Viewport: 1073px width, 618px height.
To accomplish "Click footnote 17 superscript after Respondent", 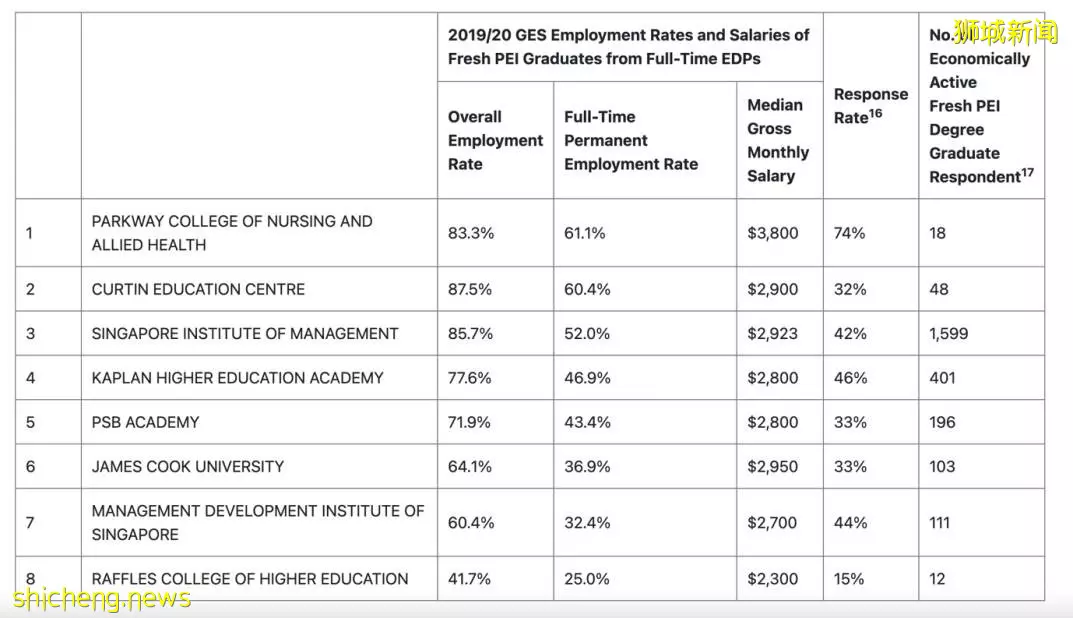I will coord(1028,172).
